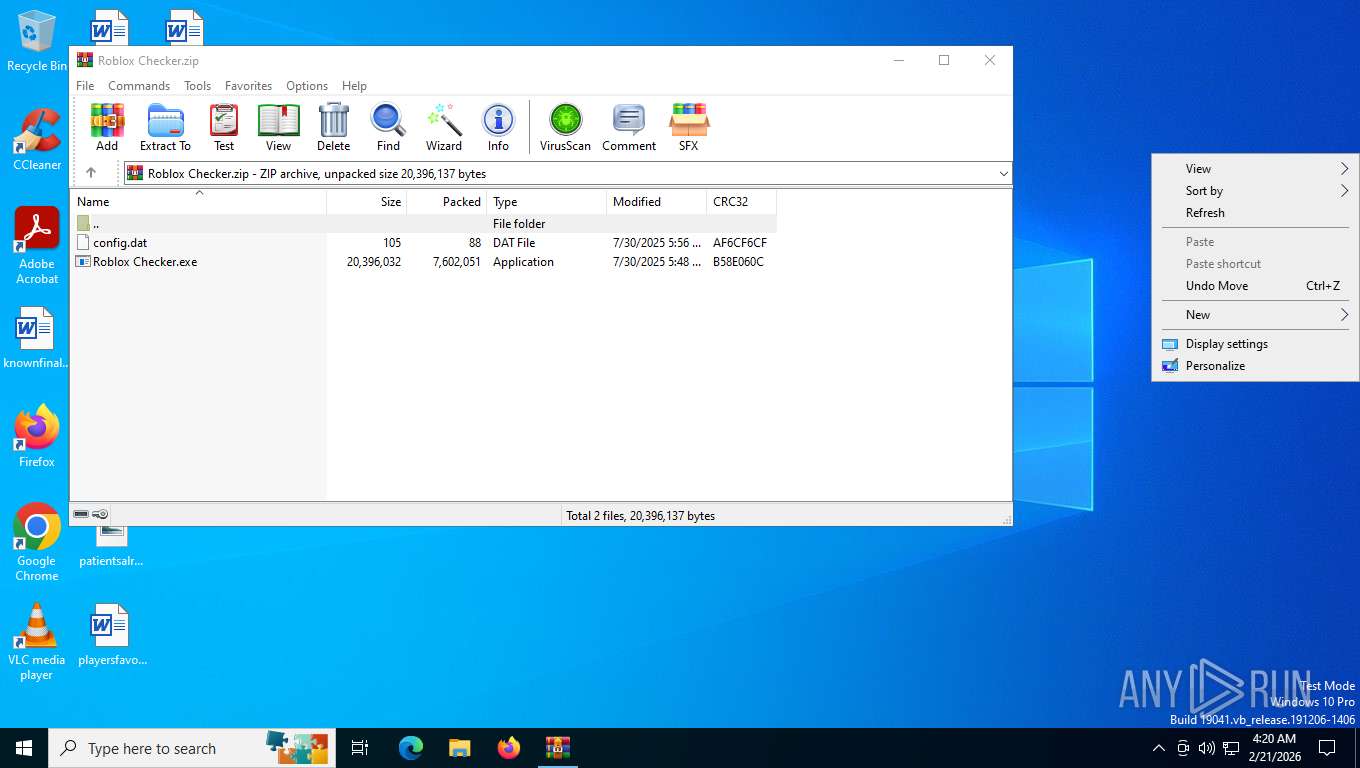
Task: Open the Commands menu
Action: [x=139, y=86]
